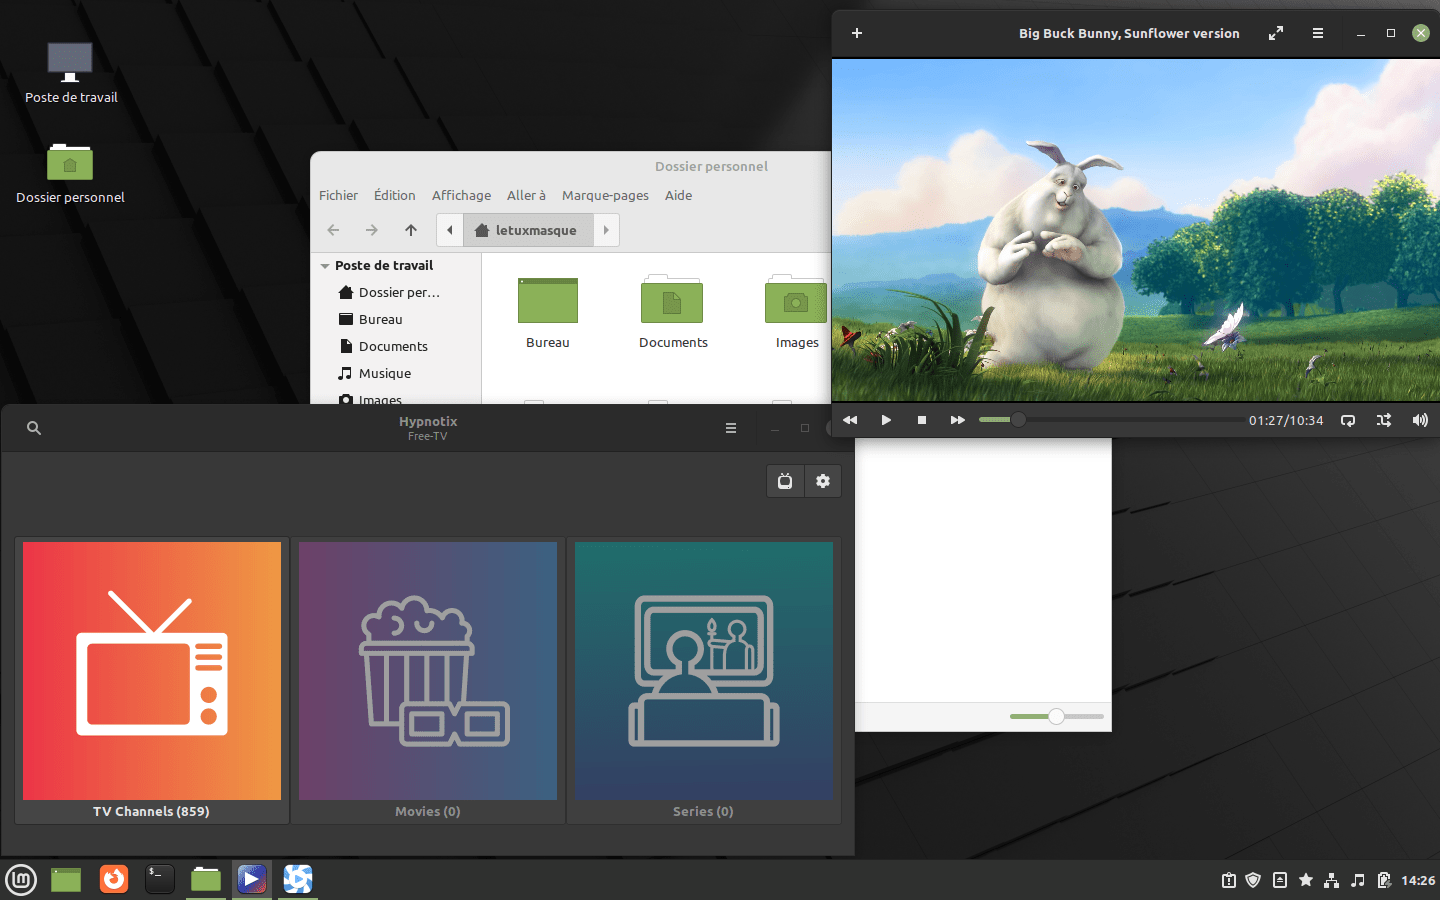The image size is (1440, 900).
Task: Open video player hamburger menu
Action: (x=1318, y=33)
